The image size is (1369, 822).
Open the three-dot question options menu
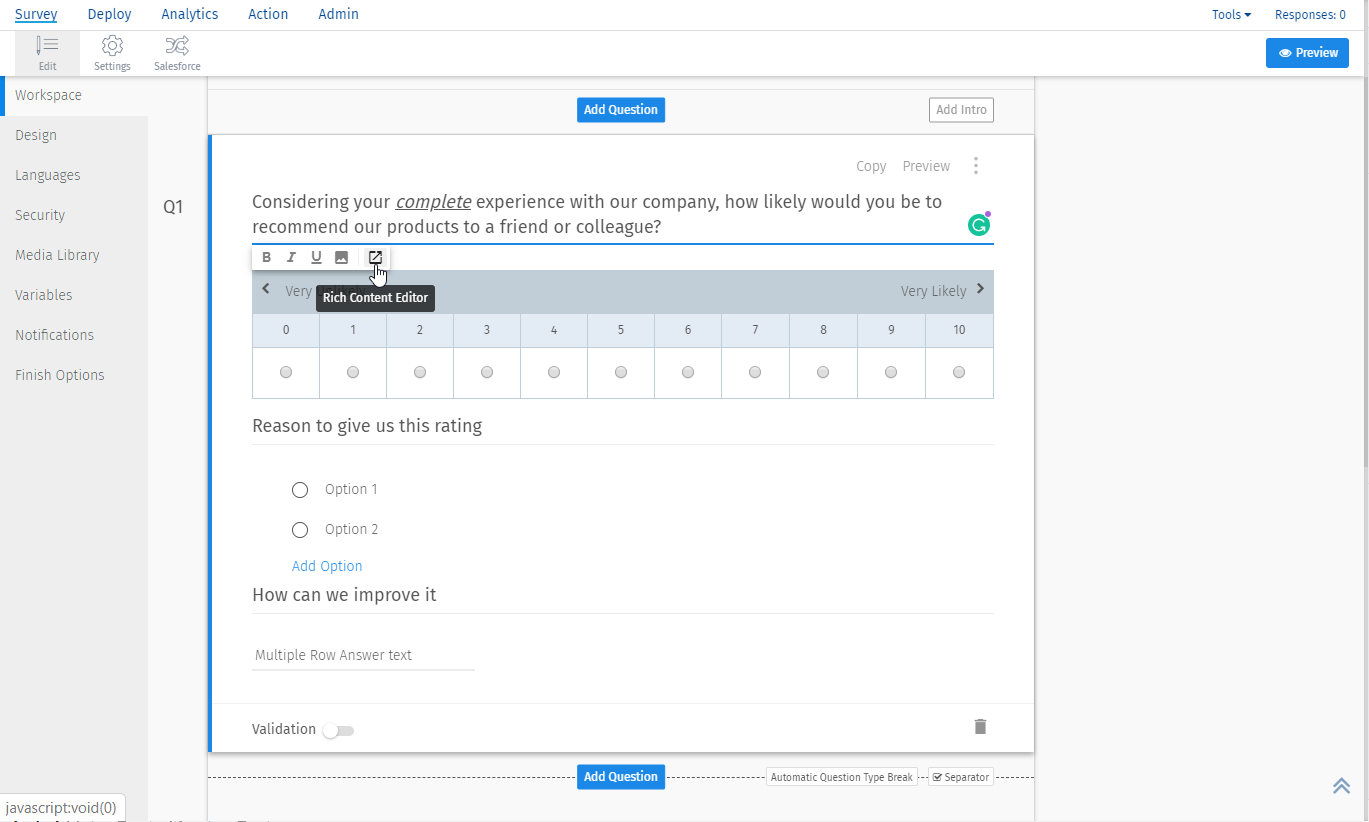pyautogui.click(x=976, y=166)
